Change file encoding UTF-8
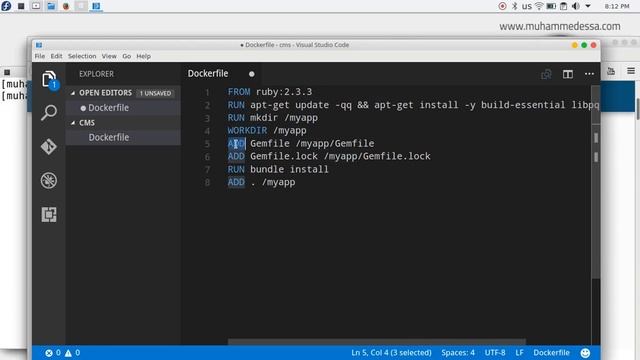Viewport: 640px width, 360px height. pyautogui.click(x=495, y=353)
